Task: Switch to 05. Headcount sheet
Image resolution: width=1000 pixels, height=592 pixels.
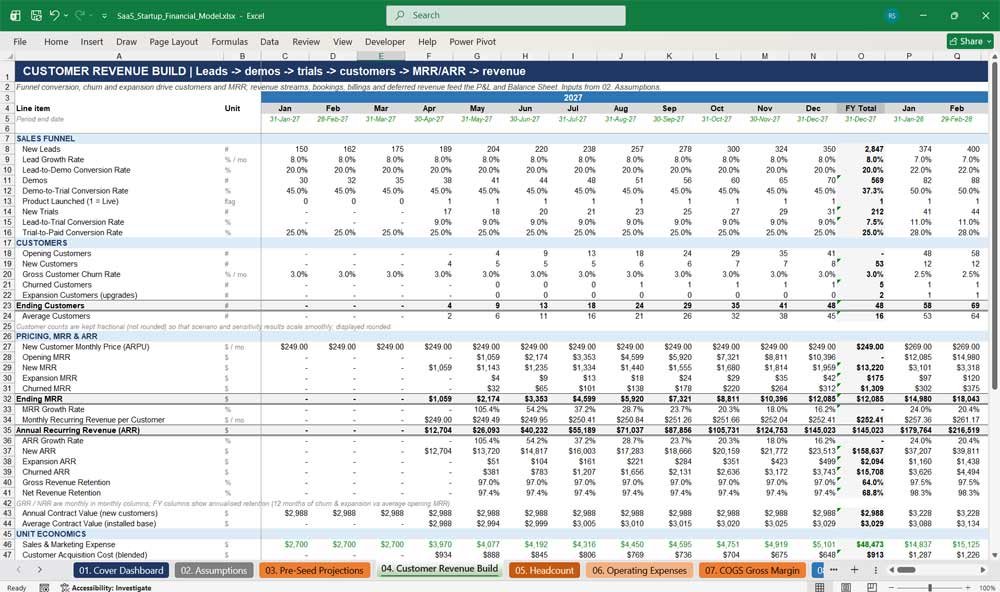Action: (545, 570)
